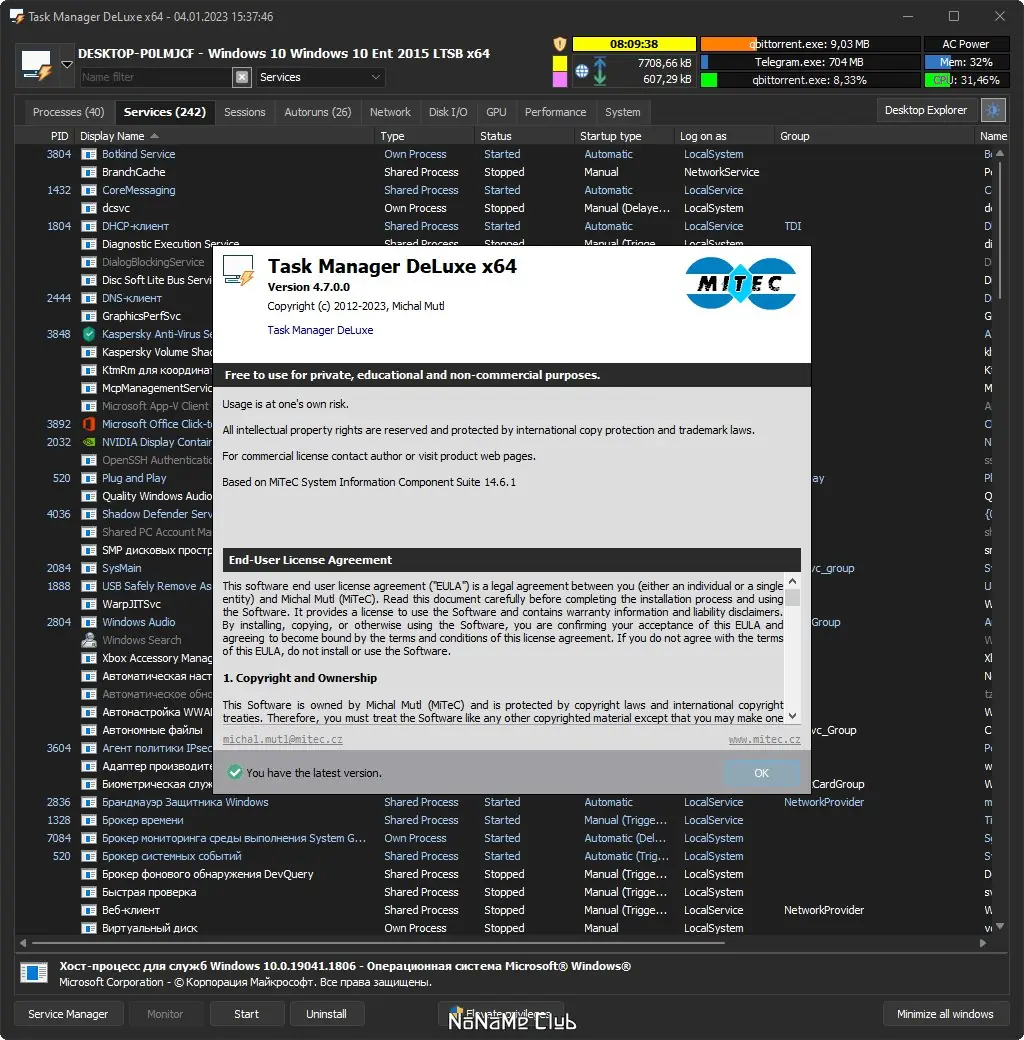
Task: Click the Elevate privileges button
Action: [x=501, y=1014]
